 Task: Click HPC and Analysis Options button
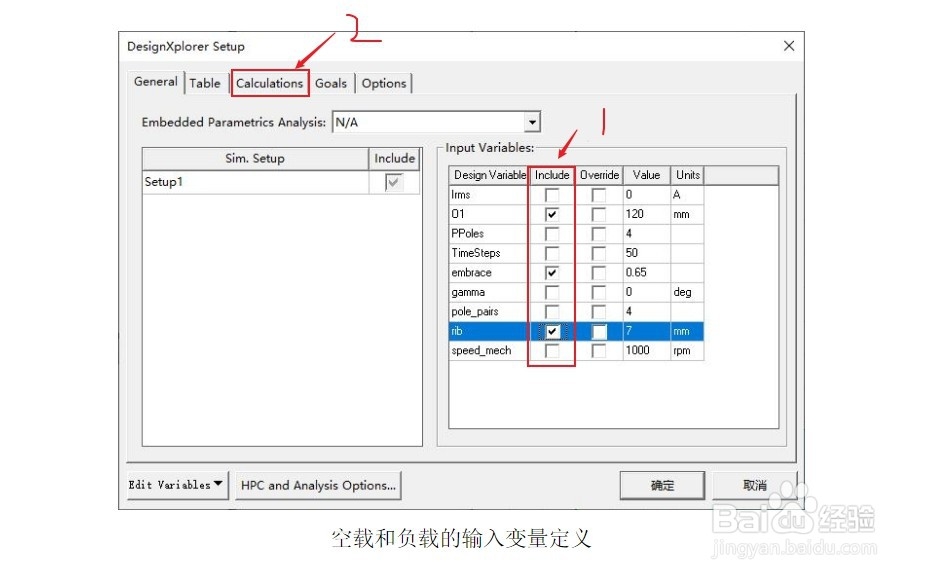318,485
